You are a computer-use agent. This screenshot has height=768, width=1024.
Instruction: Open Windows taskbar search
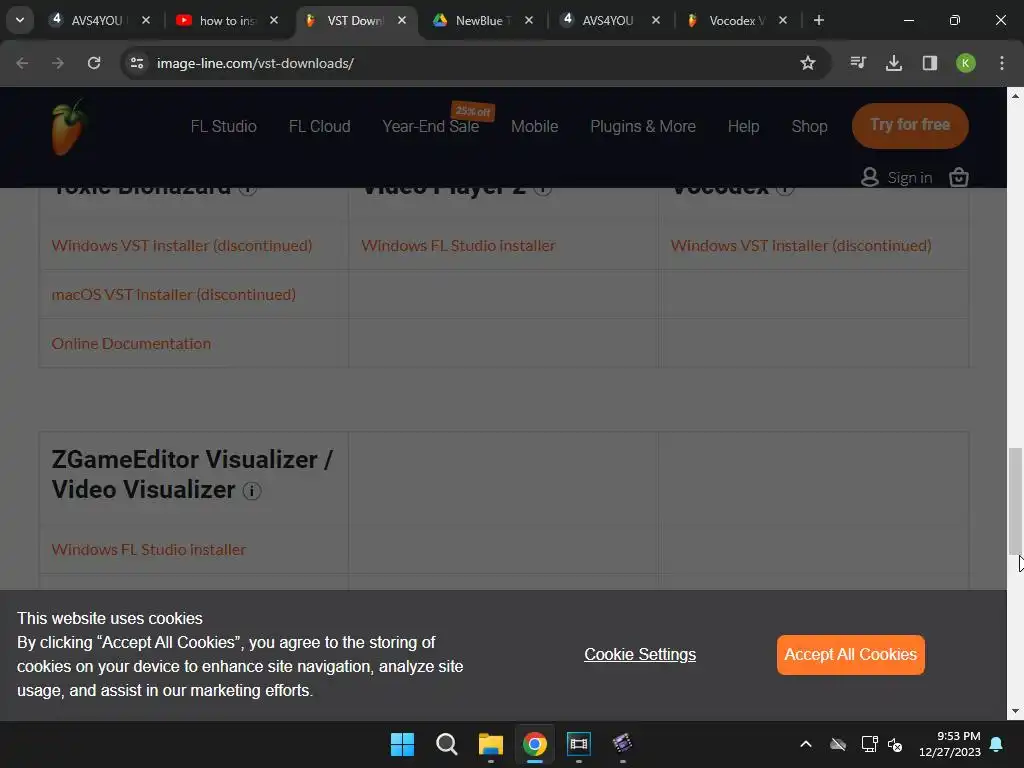pyautogui.click(x=447, y=744)
